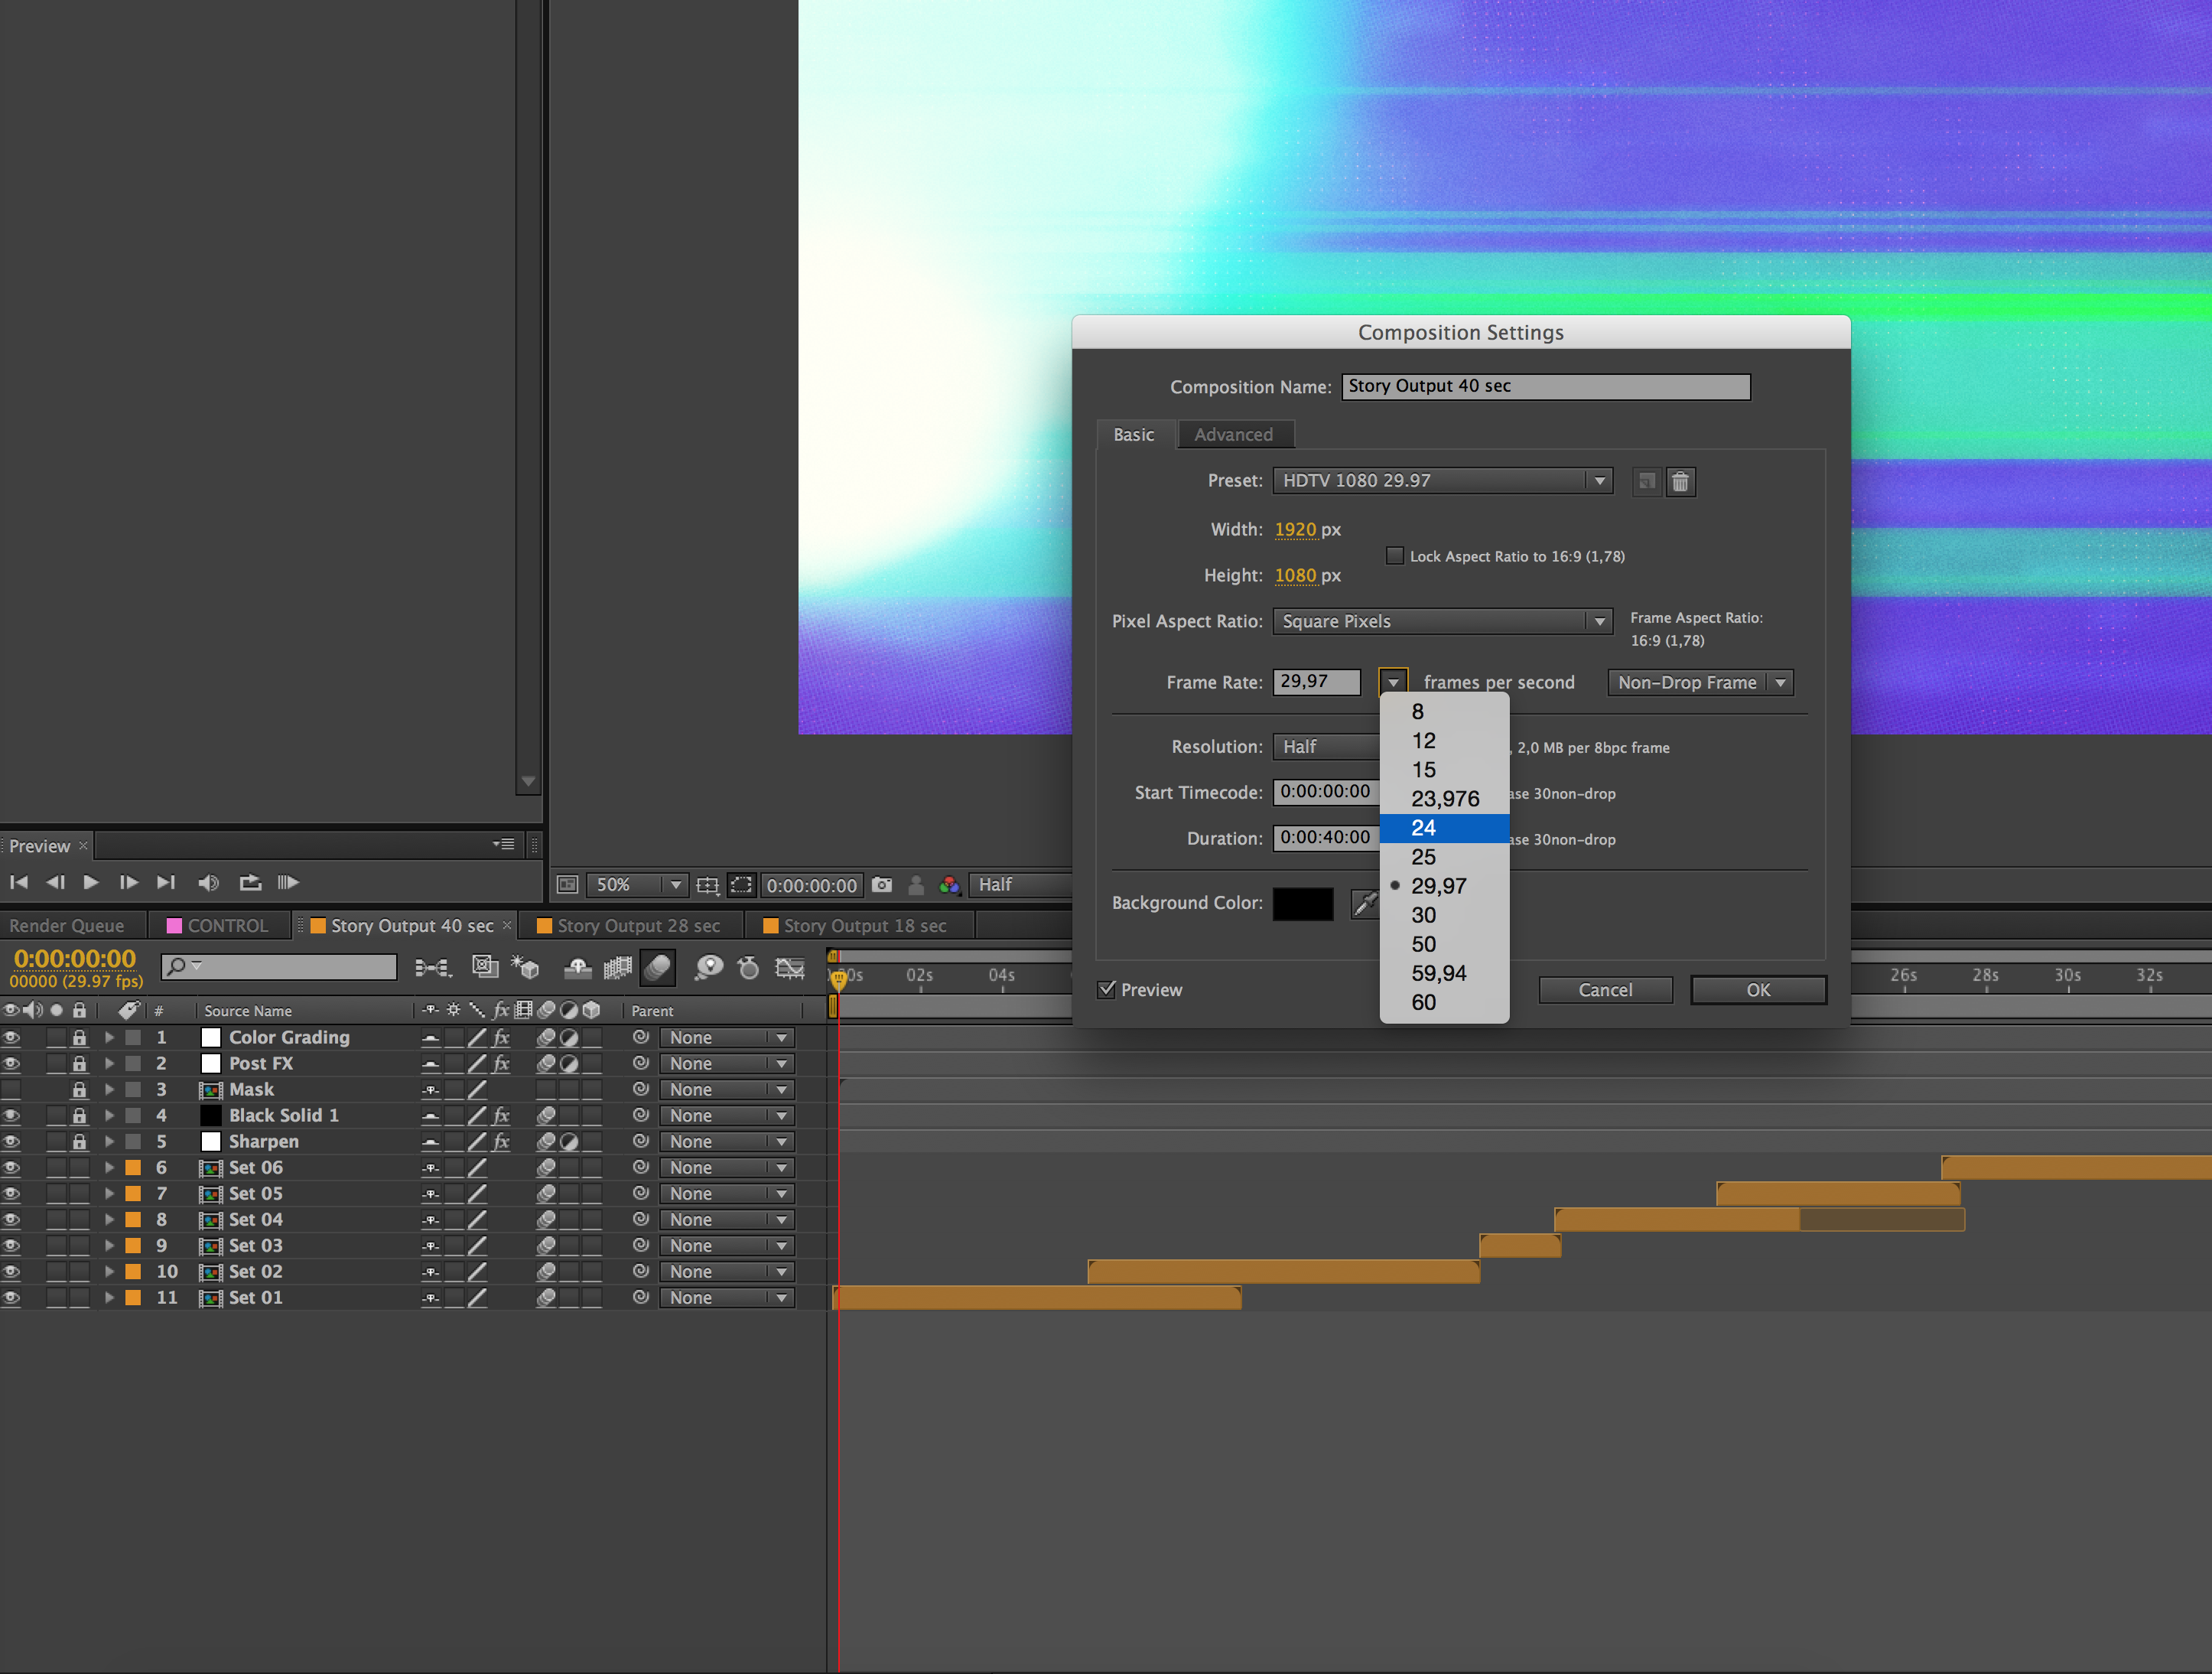Uncheck the Preview checkbox in dialog
Image resolution: width=2212 pixels, height=1674 pixels.
(1106, 989)
